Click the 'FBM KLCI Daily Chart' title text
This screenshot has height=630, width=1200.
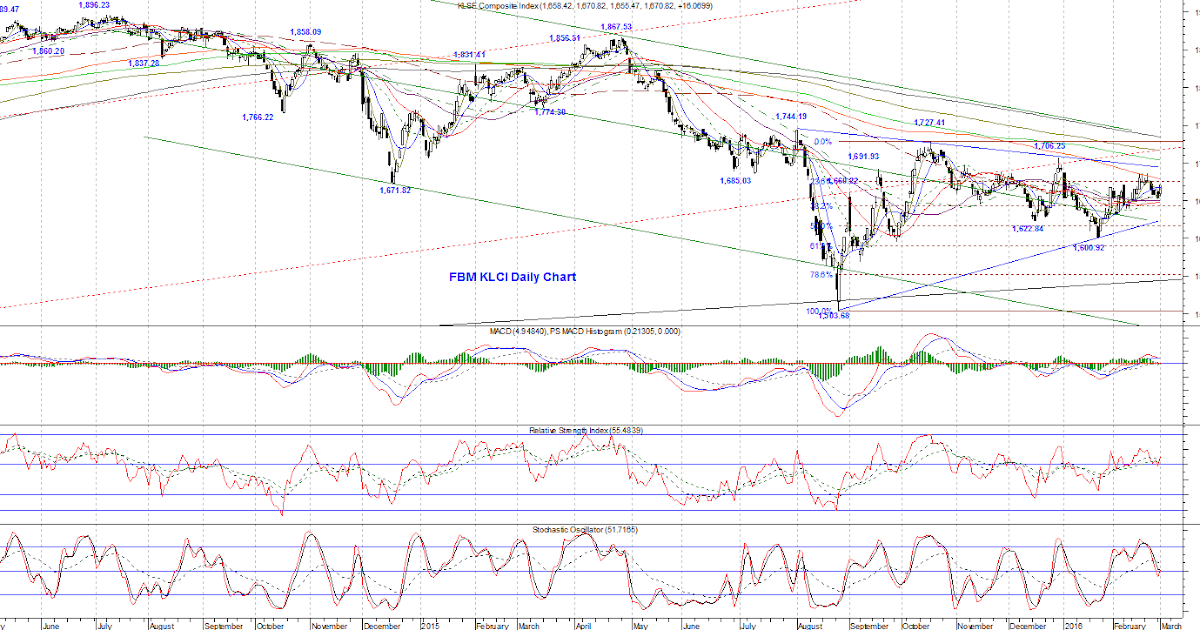click(x=510, y=277)
